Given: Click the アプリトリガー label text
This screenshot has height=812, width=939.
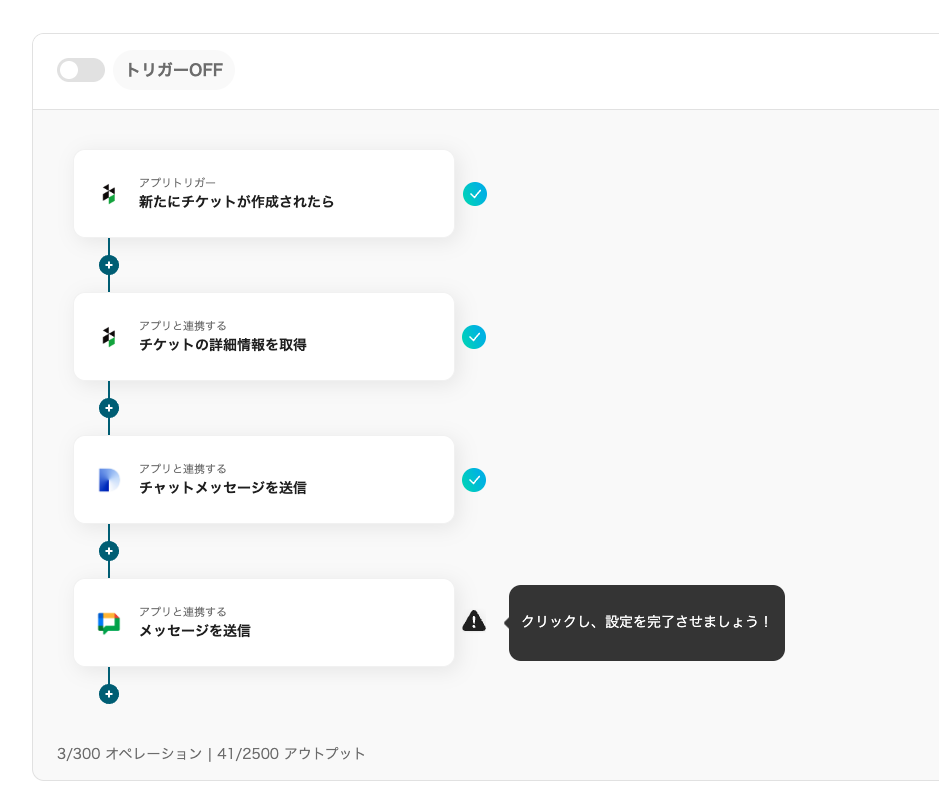Looking at the screenshot, I should point(177,183).
